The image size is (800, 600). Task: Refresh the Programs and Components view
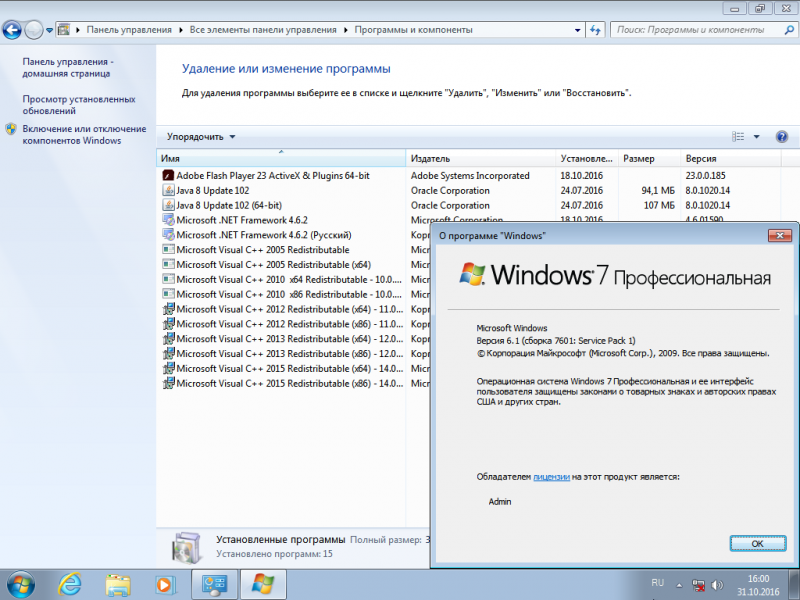click(595, 30)
